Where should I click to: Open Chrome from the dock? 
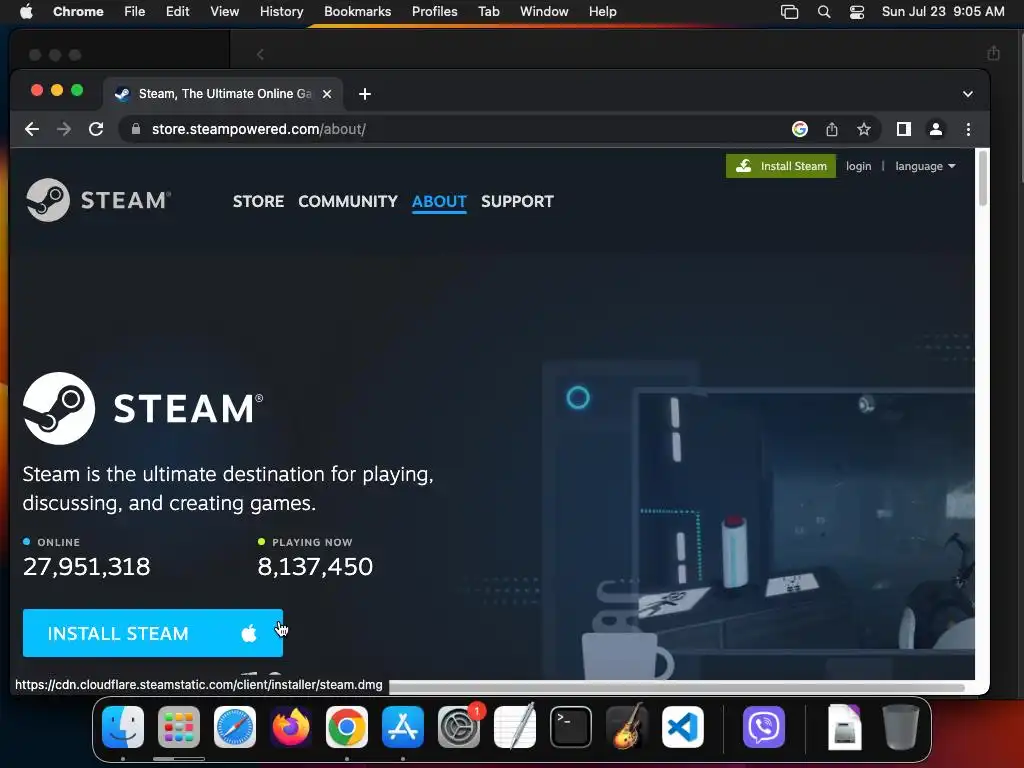click(347, 727)
